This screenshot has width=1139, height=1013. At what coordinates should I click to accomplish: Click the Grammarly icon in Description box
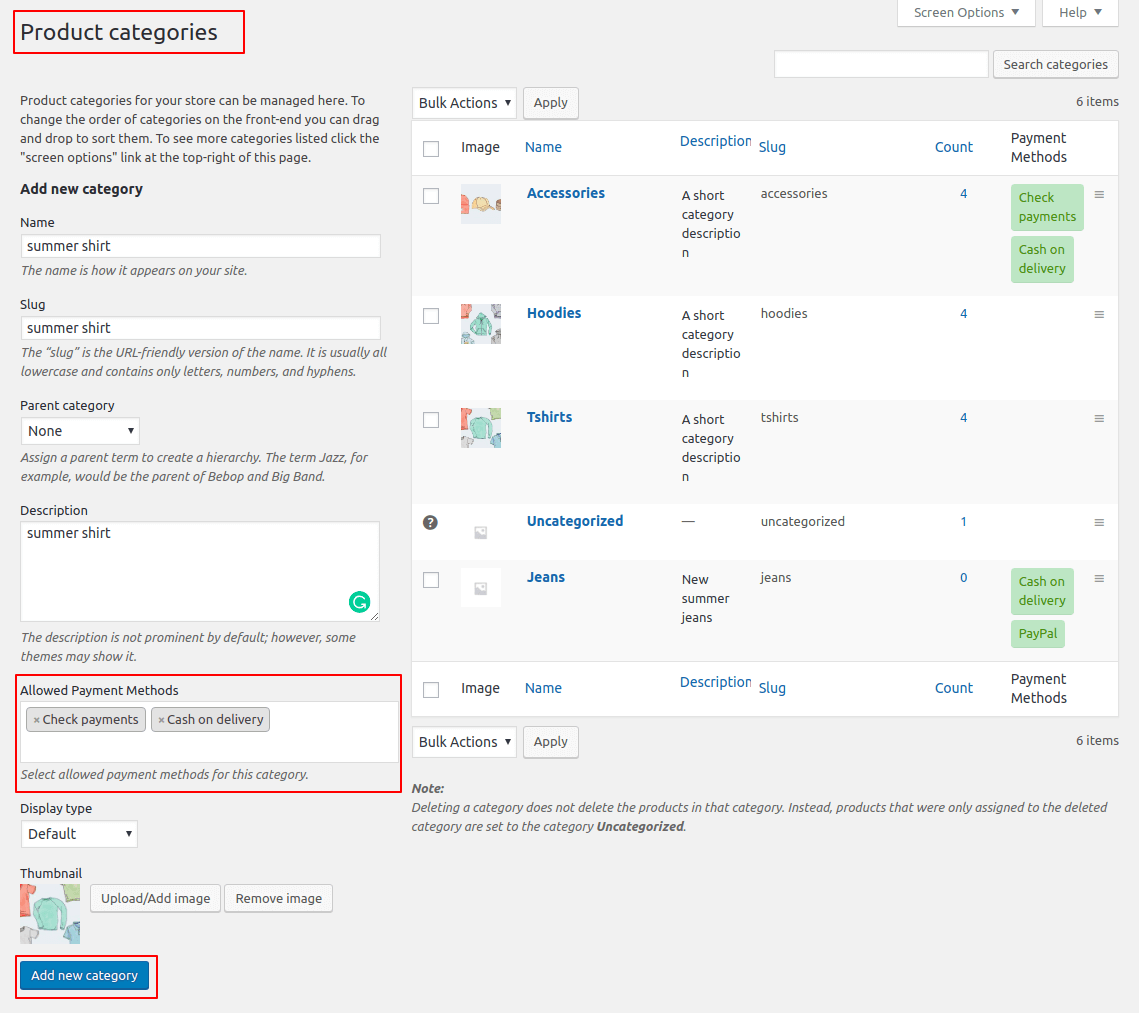click(359, 602)
